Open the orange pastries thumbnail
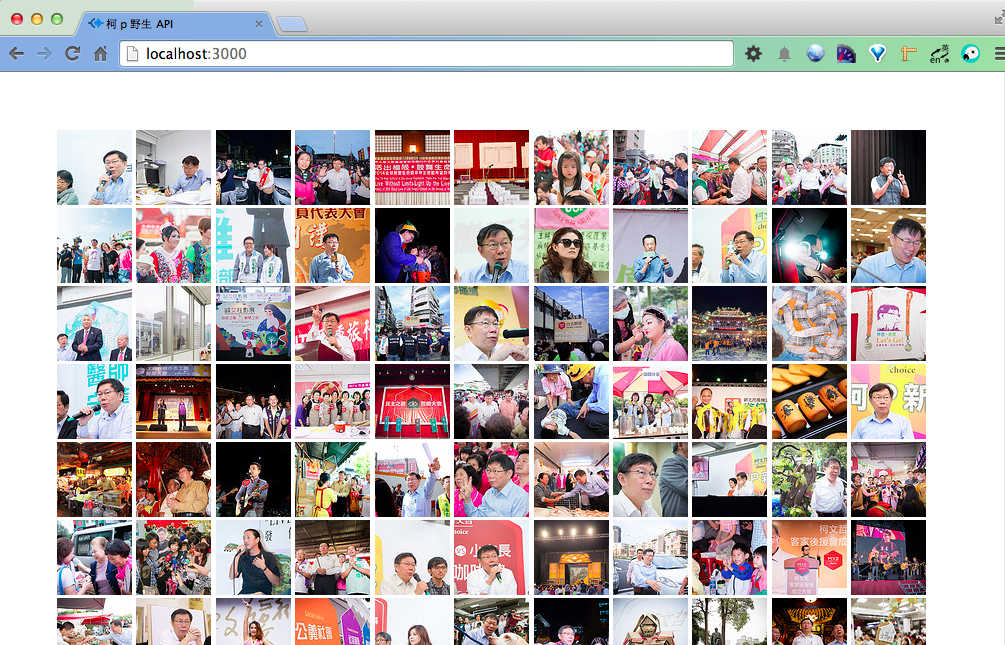 pyautogui.click(x=809, y=401)
